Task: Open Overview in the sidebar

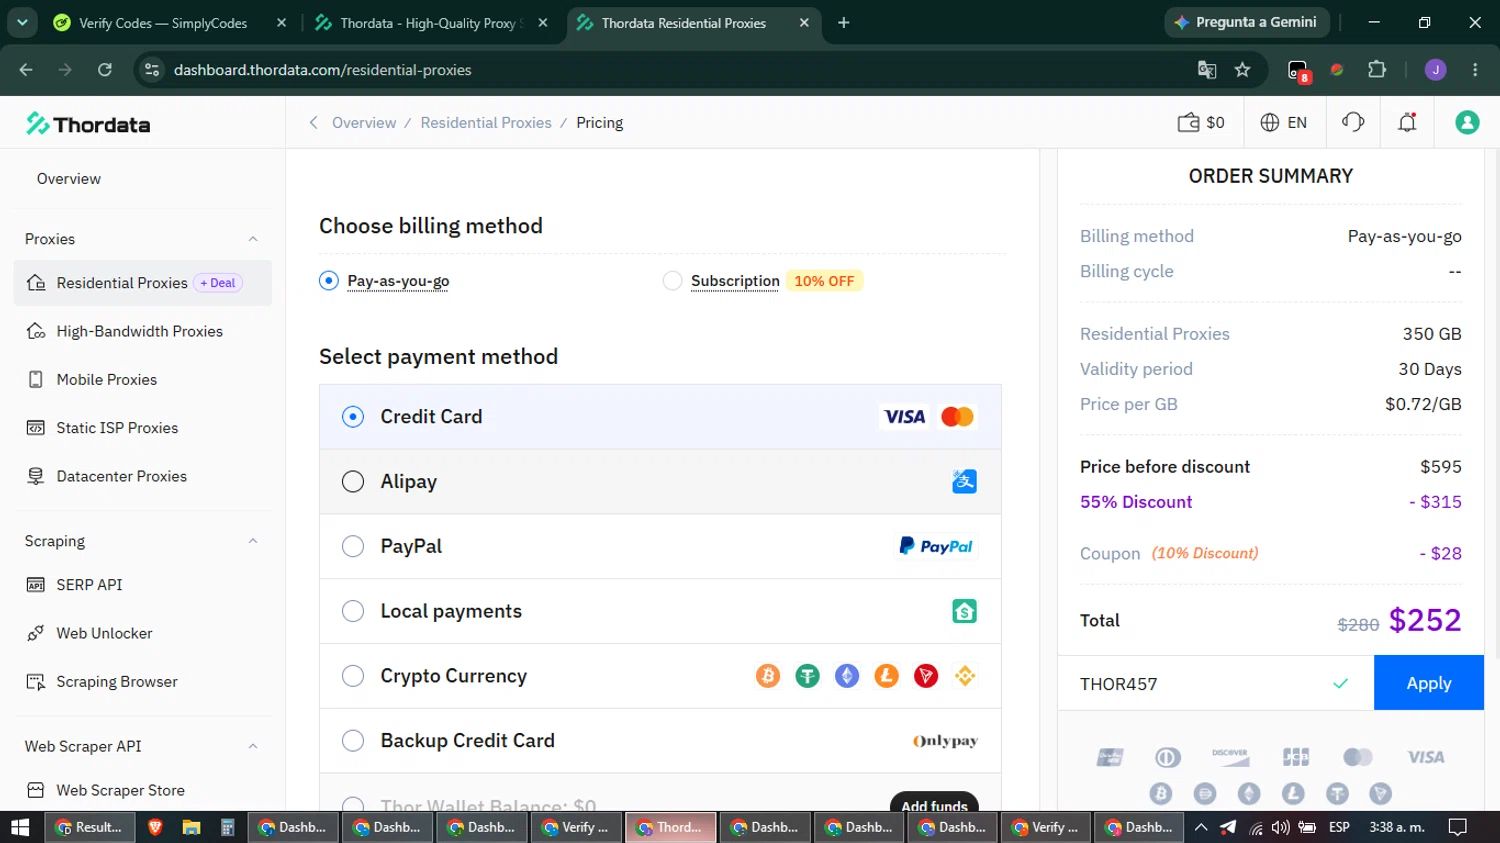Action: [x=69, y=179]
